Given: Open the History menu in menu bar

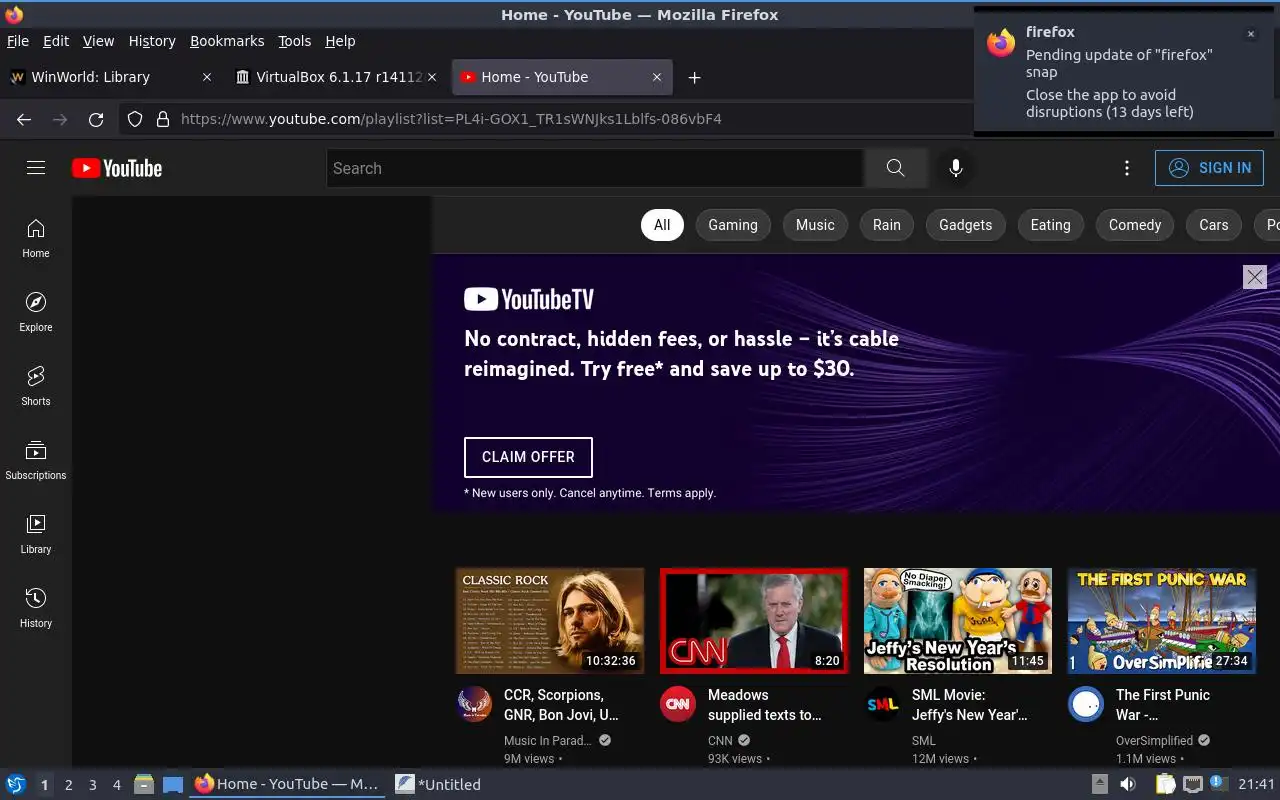Looking at the screenshot, I should [x=152, y=41].
